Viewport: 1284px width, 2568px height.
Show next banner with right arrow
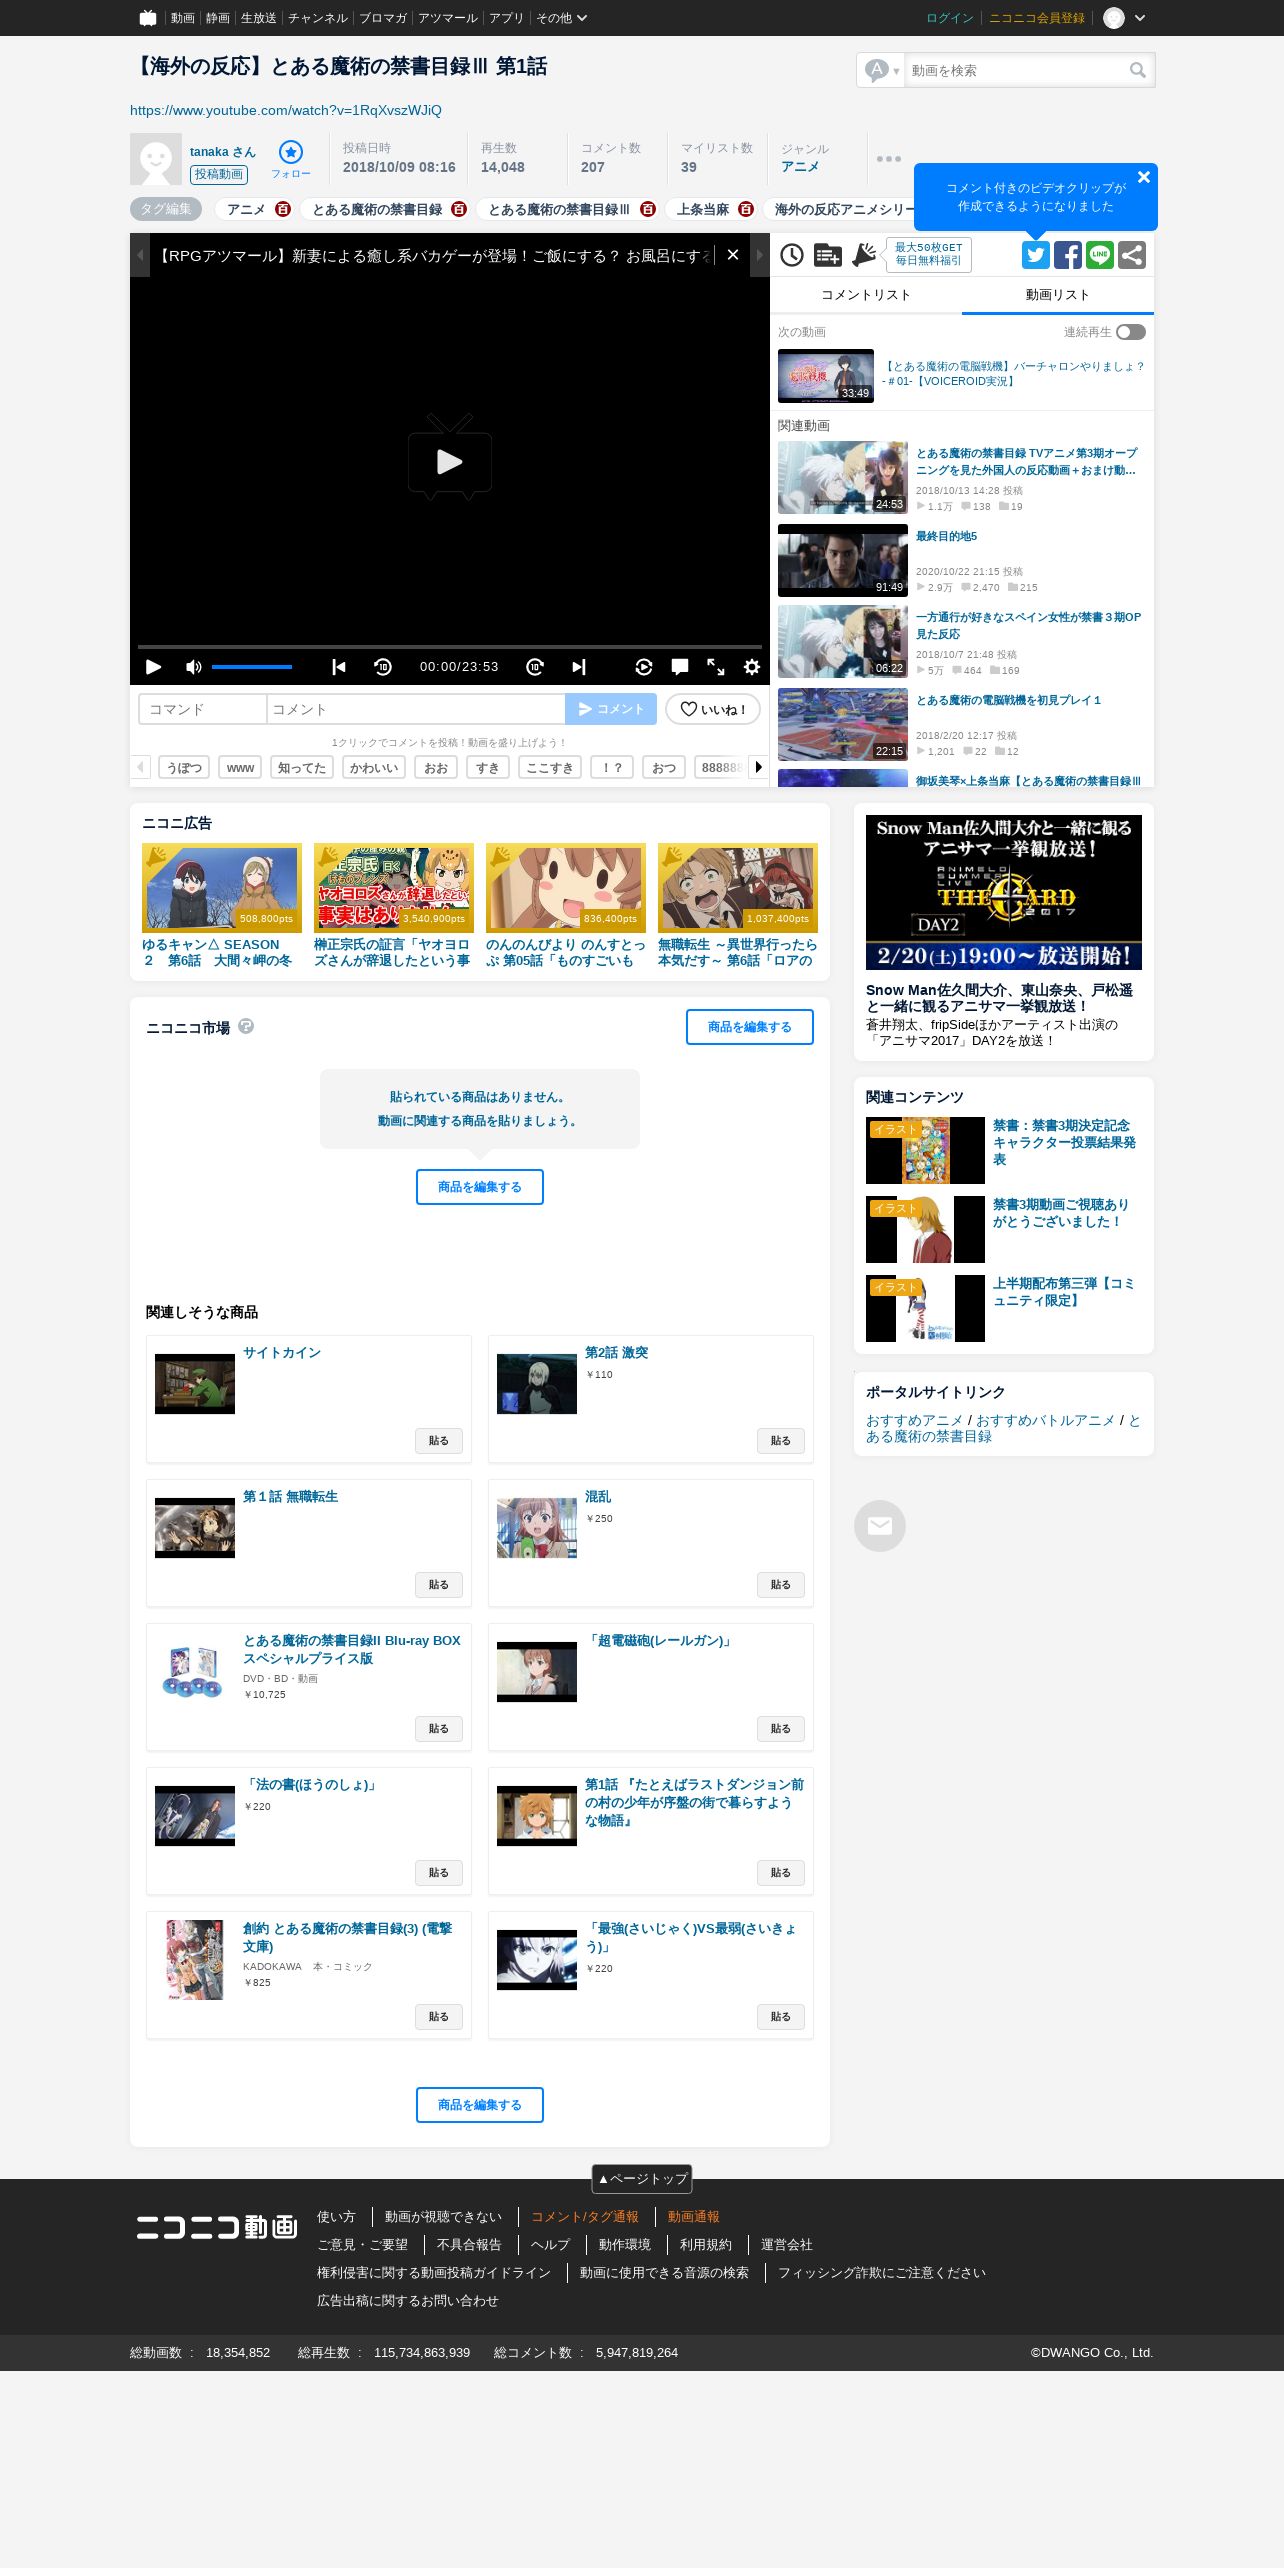click(760, 255)
